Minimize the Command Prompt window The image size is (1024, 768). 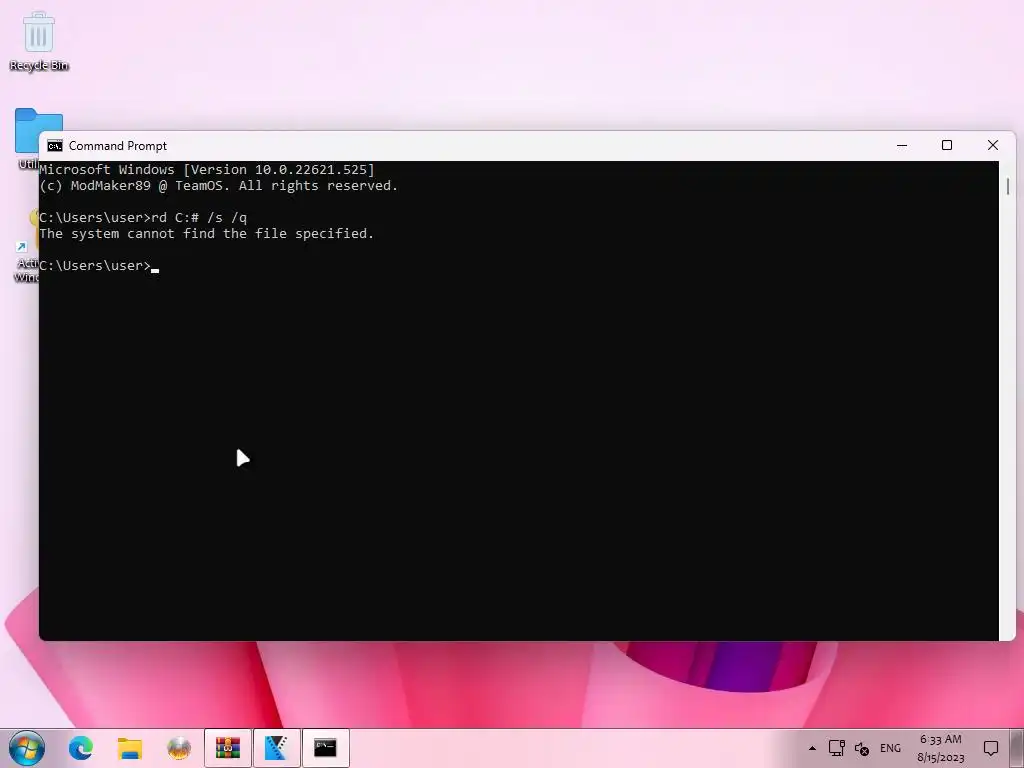pos(902,146)
